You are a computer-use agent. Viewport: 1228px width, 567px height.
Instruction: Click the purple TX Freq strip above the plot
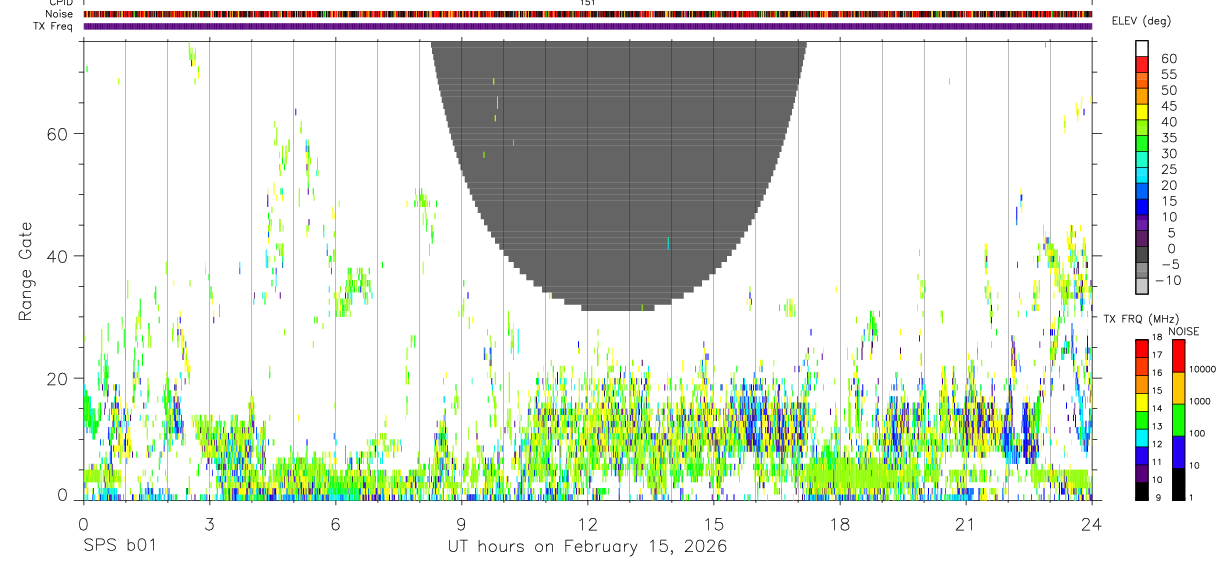[588, 26]
